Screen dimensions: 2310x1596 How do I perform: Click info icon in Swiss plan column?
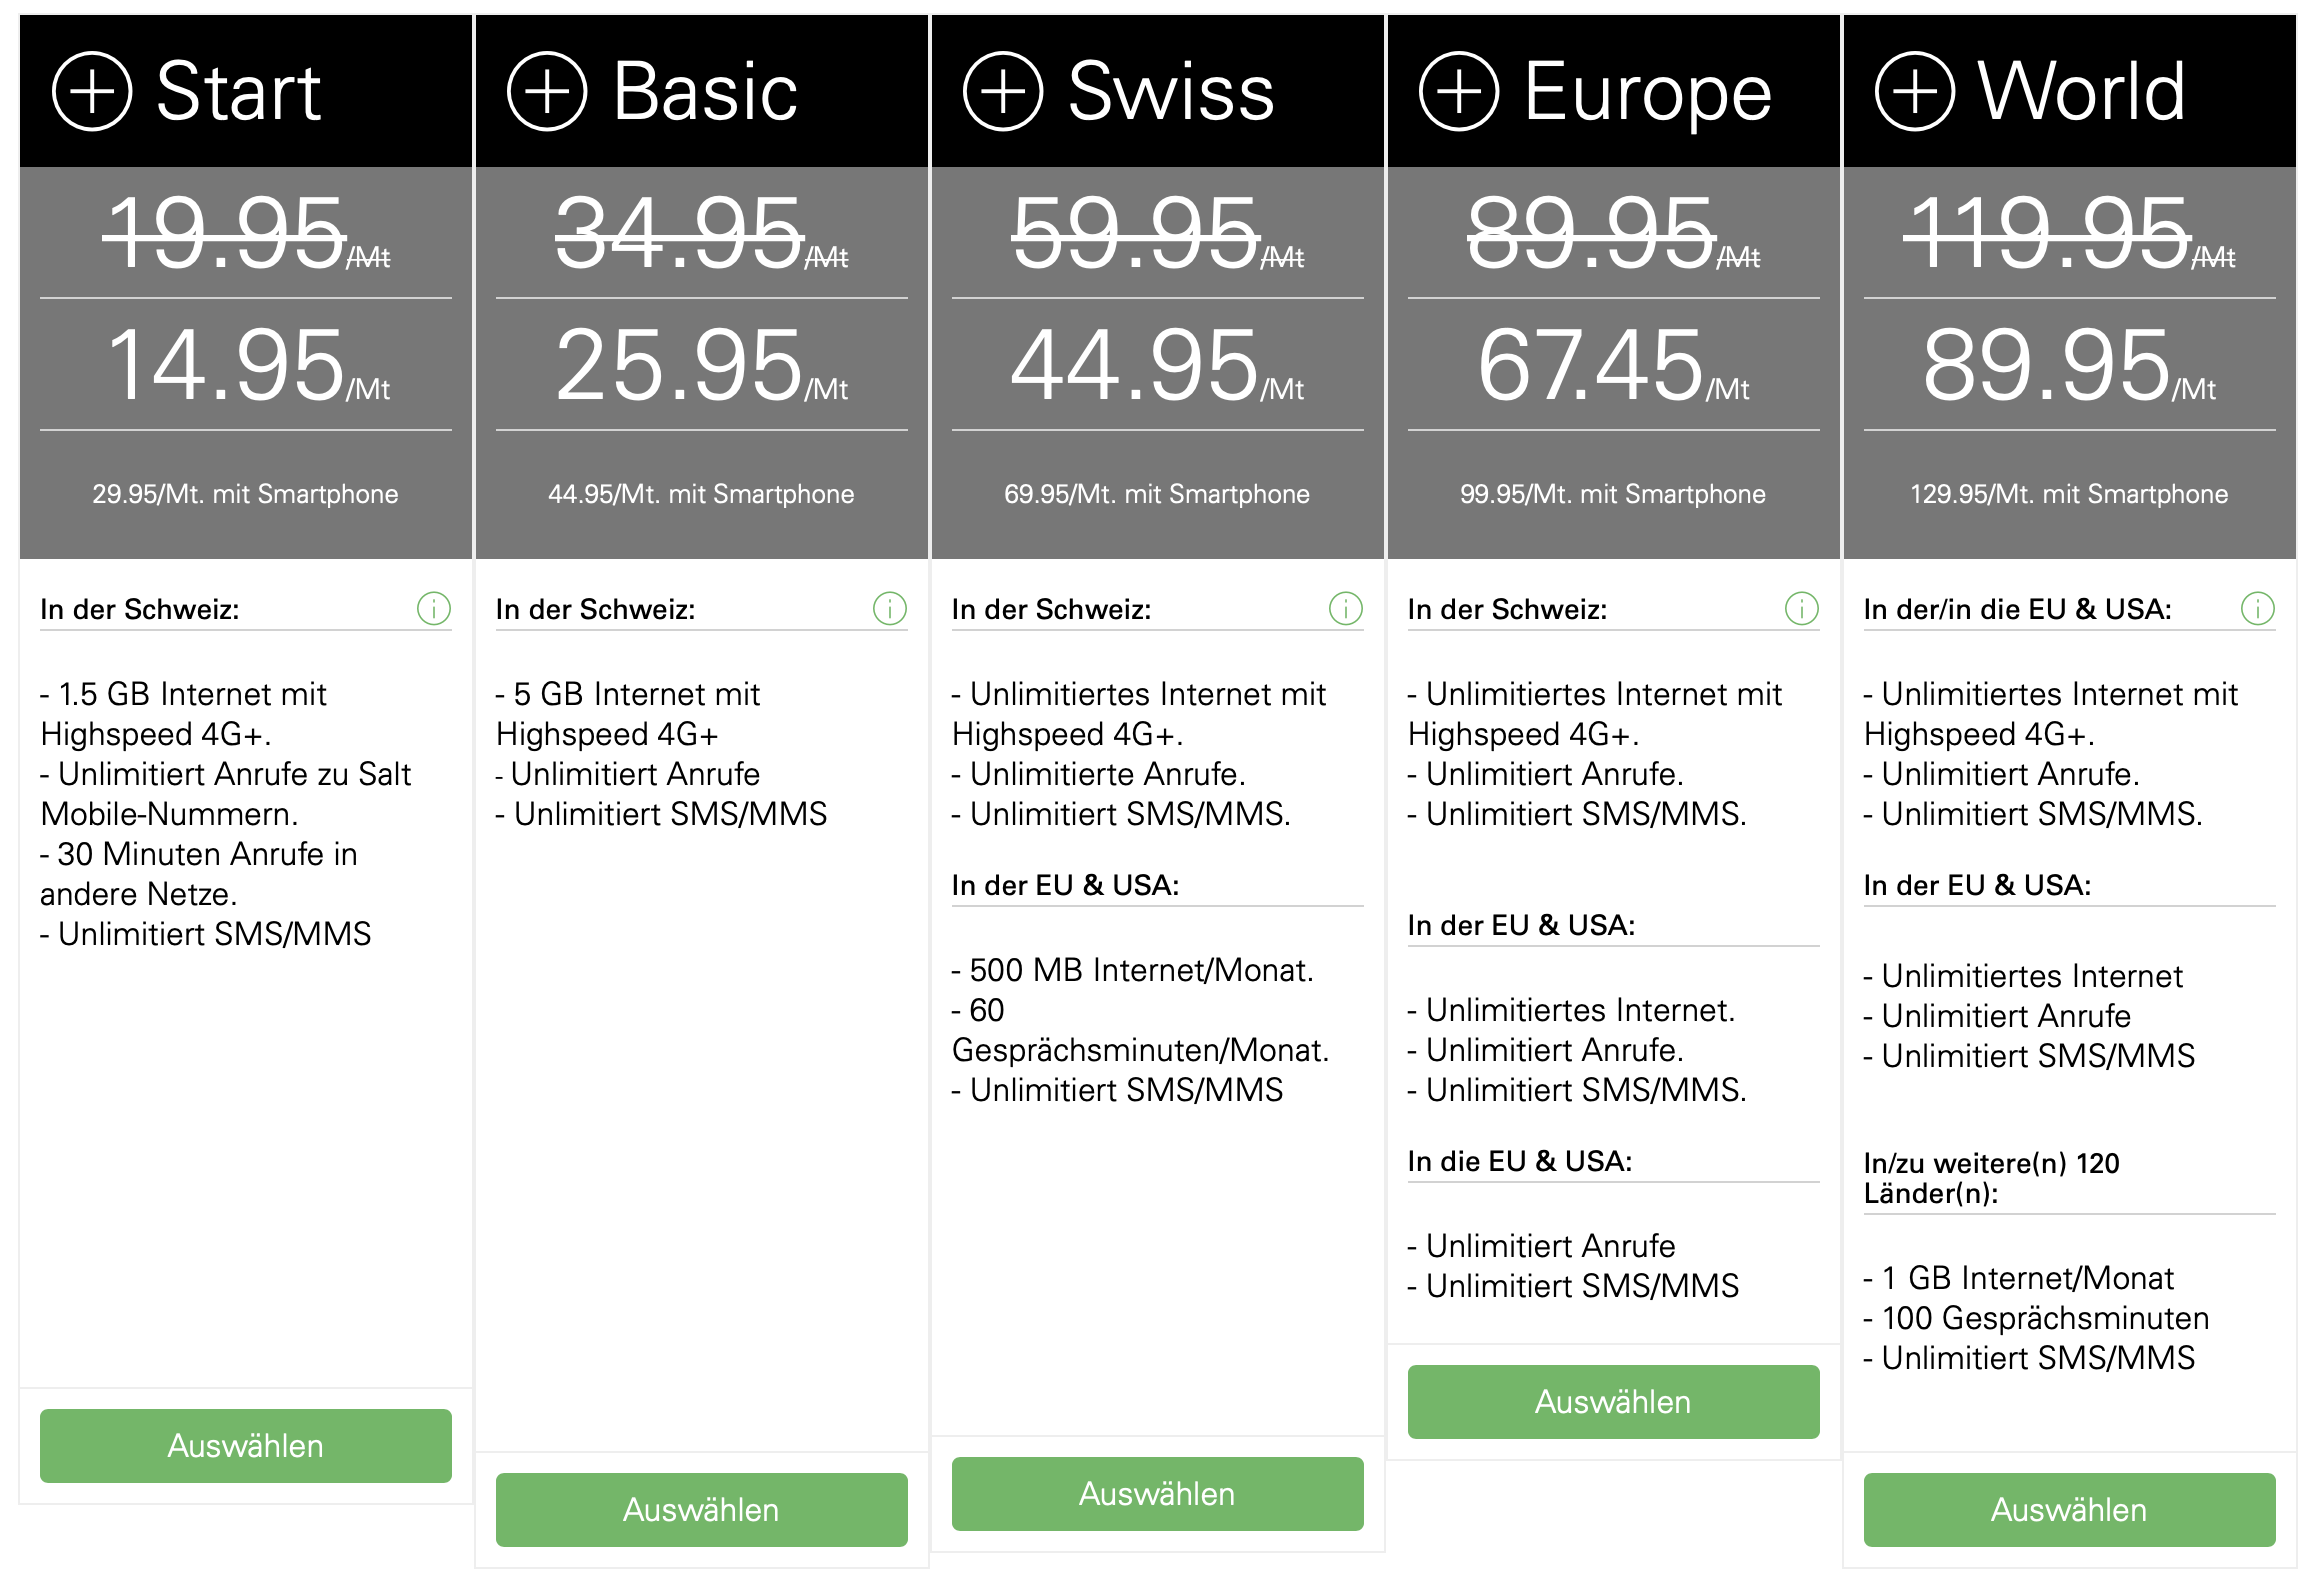[1346, 608]
